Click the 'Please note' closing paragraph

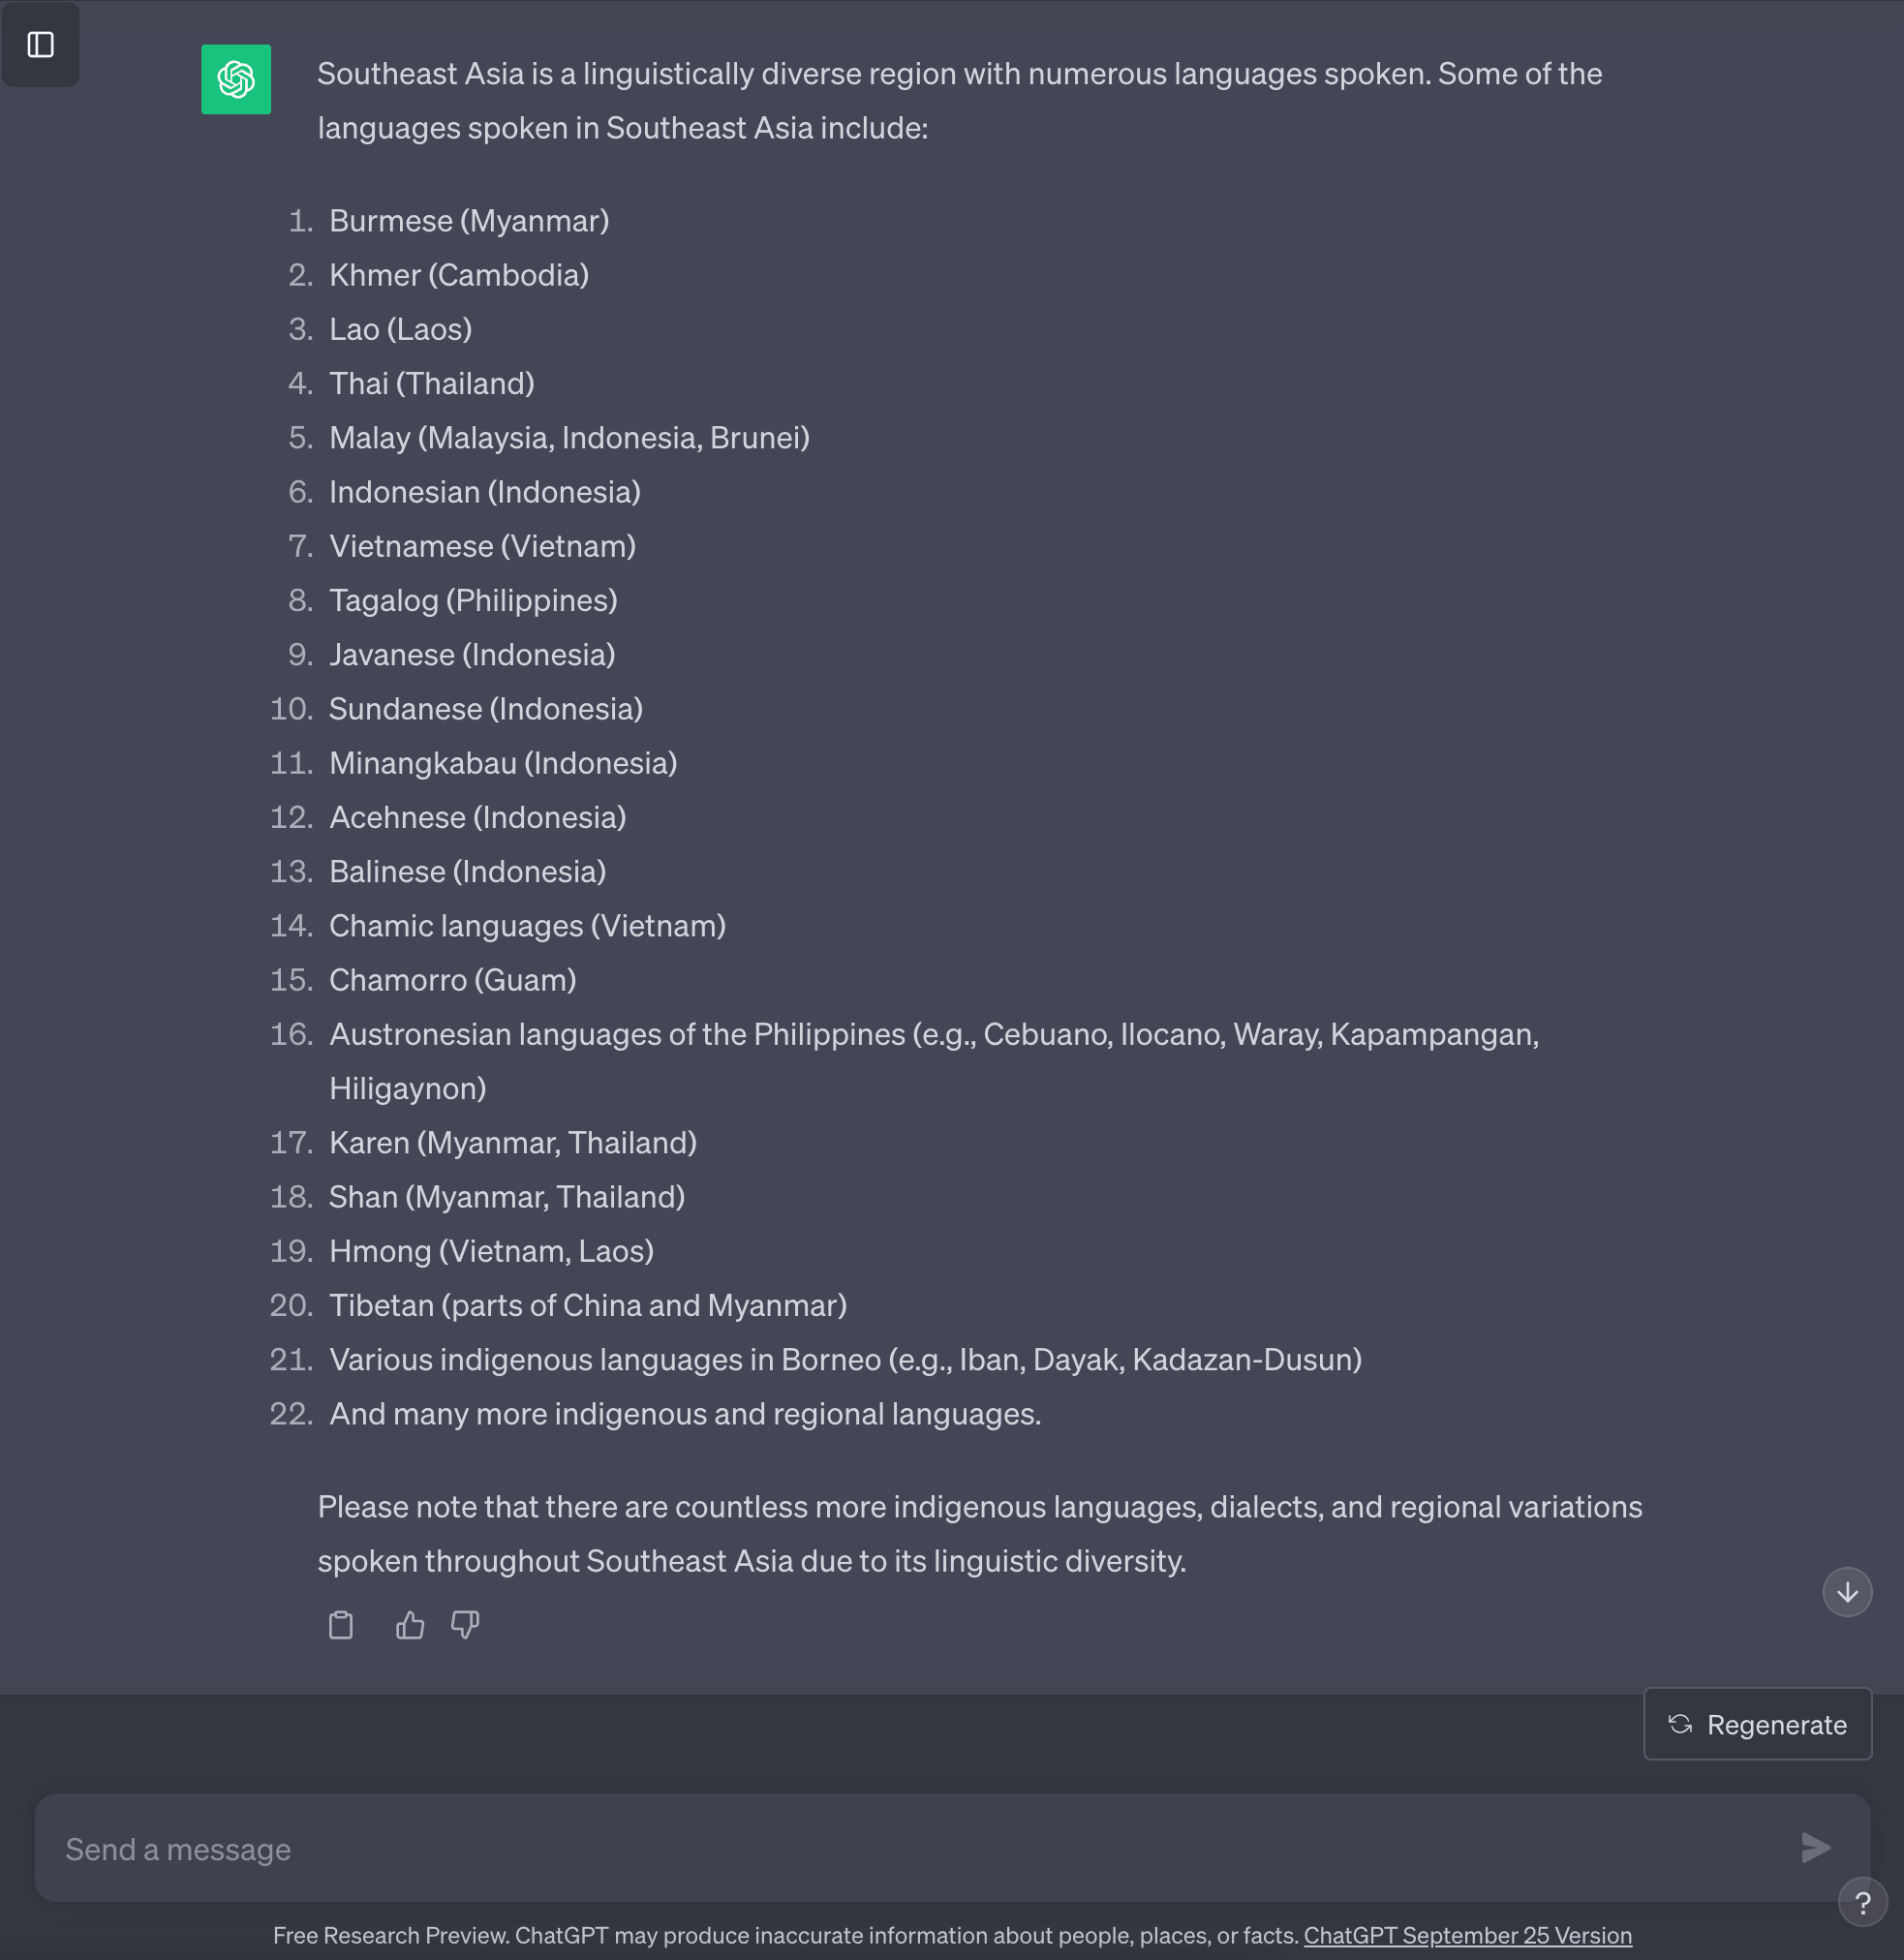pos(979,1534)
